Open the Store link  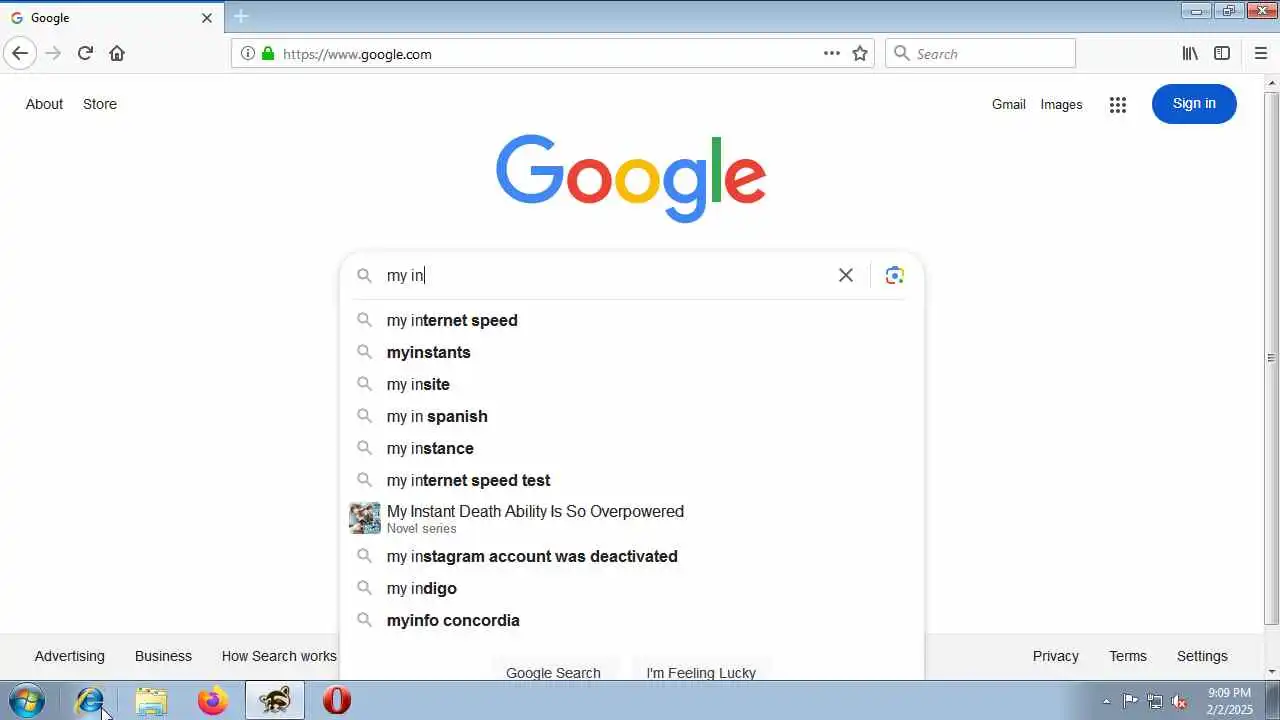[100, 104]
